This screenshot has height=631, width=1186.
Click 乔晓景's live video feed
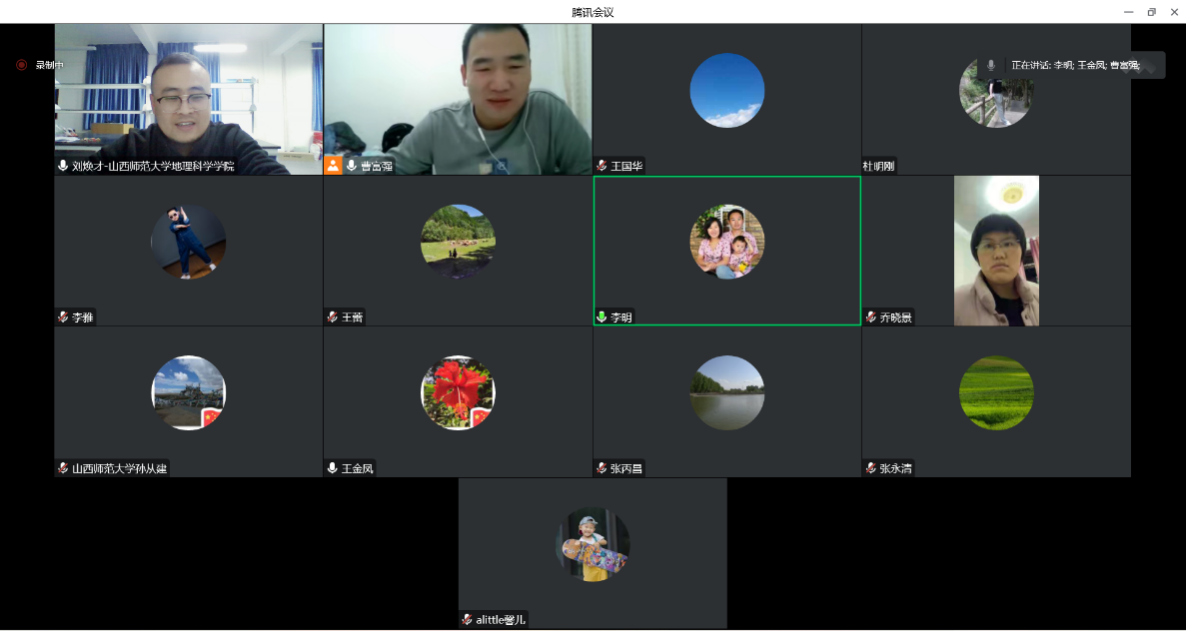[996, 250]
